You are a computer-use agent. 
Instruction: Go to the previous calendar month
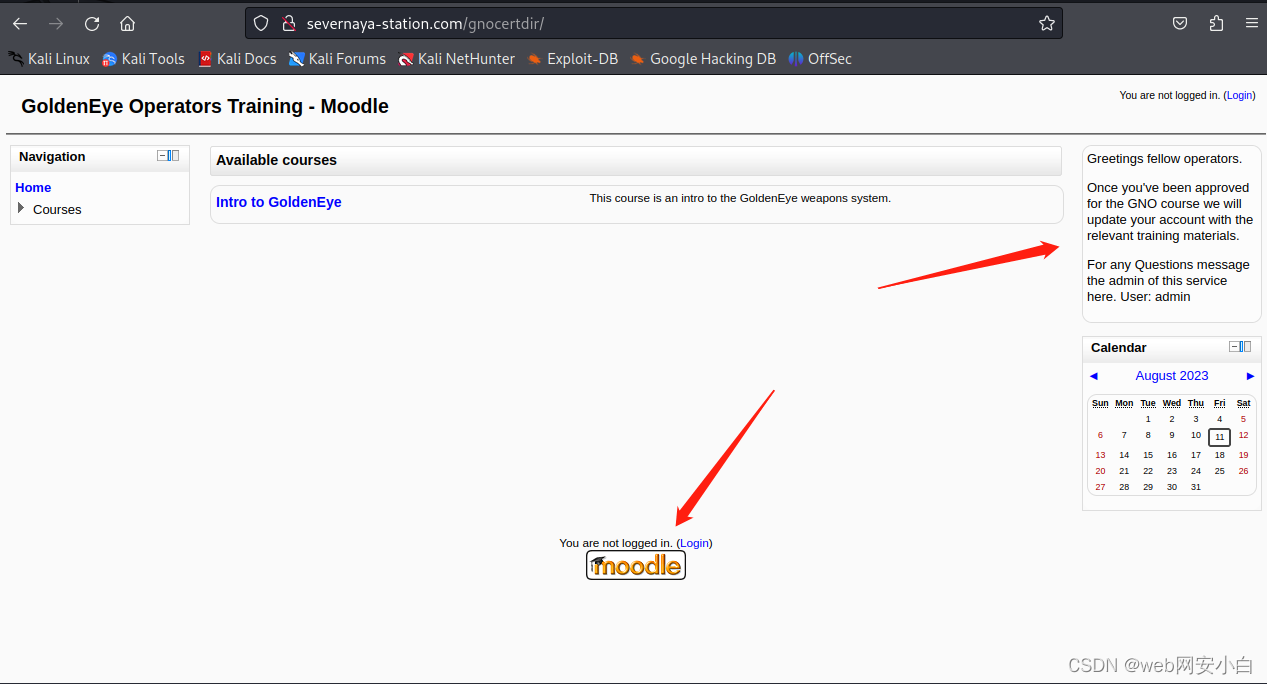point(1093,376)
